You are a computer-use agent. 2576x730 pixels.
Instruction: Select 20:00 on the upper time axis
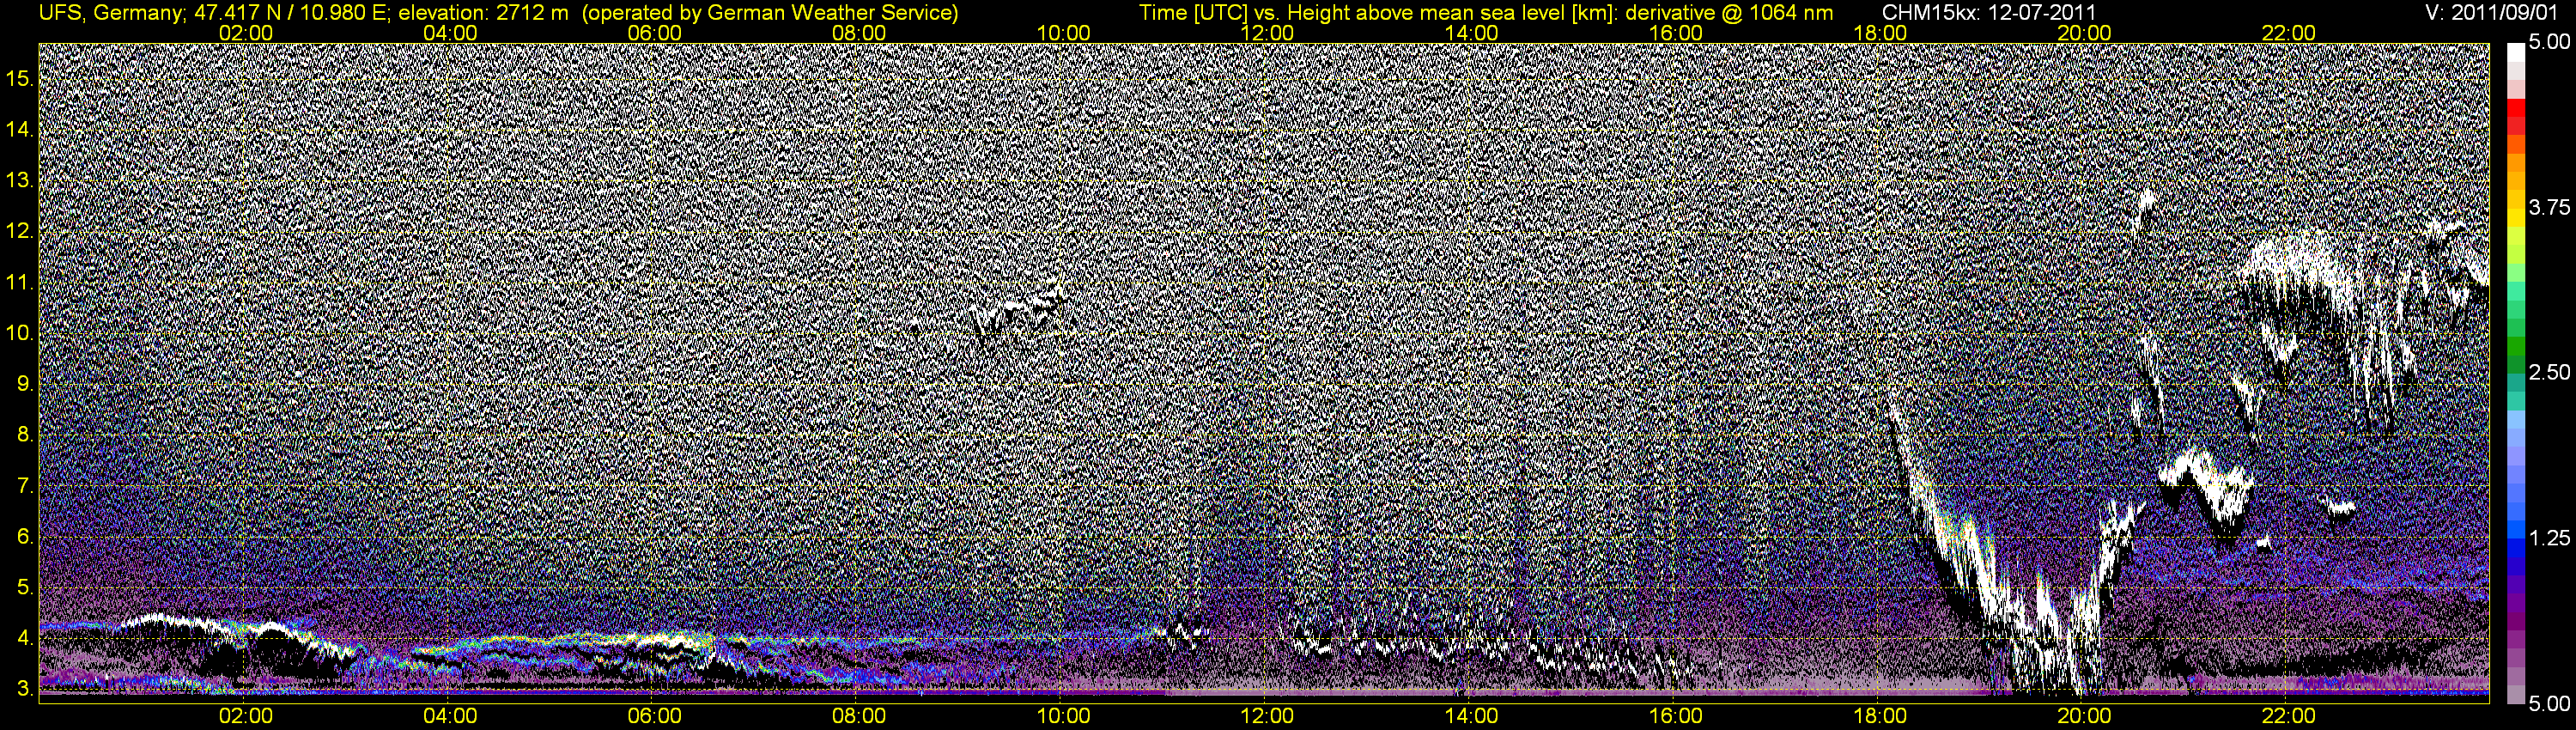pos(2084,33)
